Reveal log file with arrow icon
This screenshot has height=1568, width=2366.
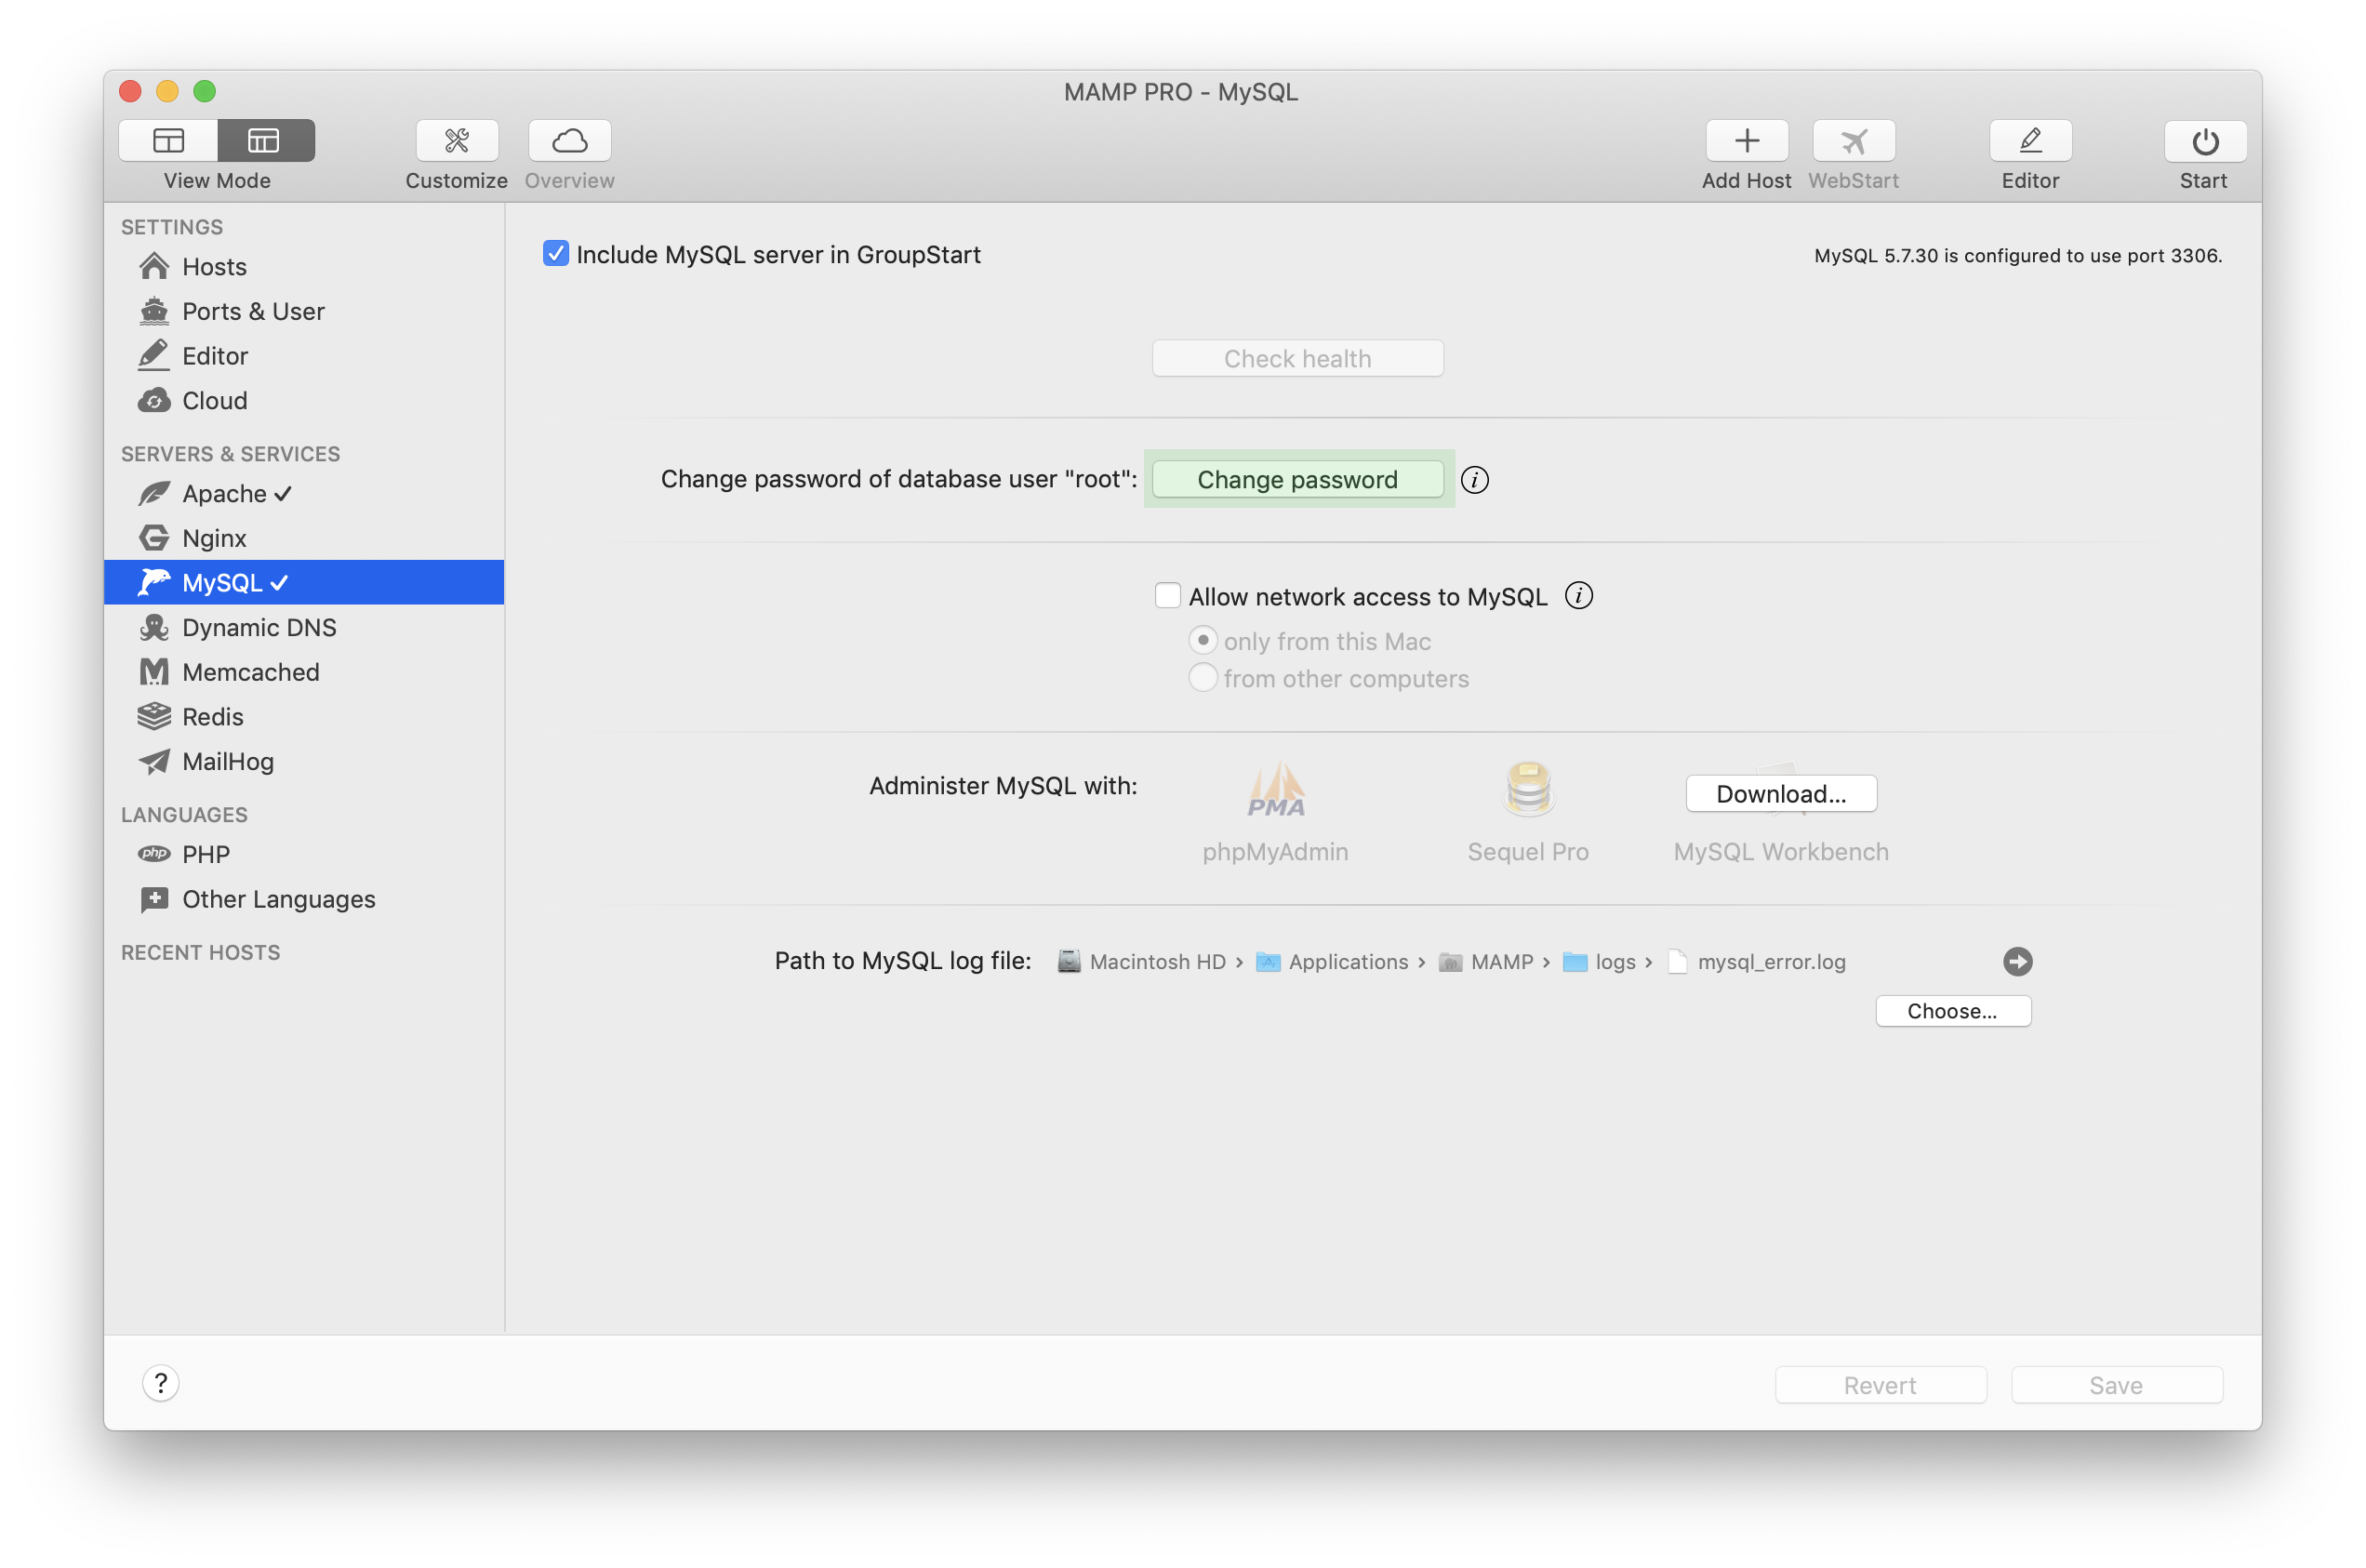click(x=2017, y=961)
